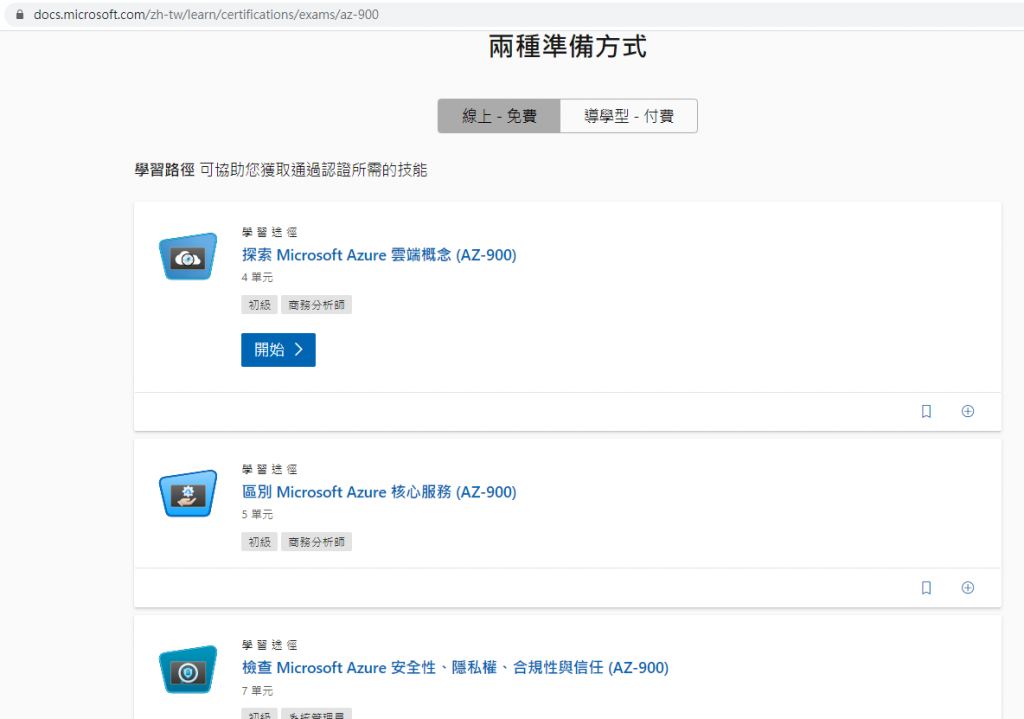Select the 線上 - 免費 tab
Screen dimensions: 1024x719
click(499, 116)
